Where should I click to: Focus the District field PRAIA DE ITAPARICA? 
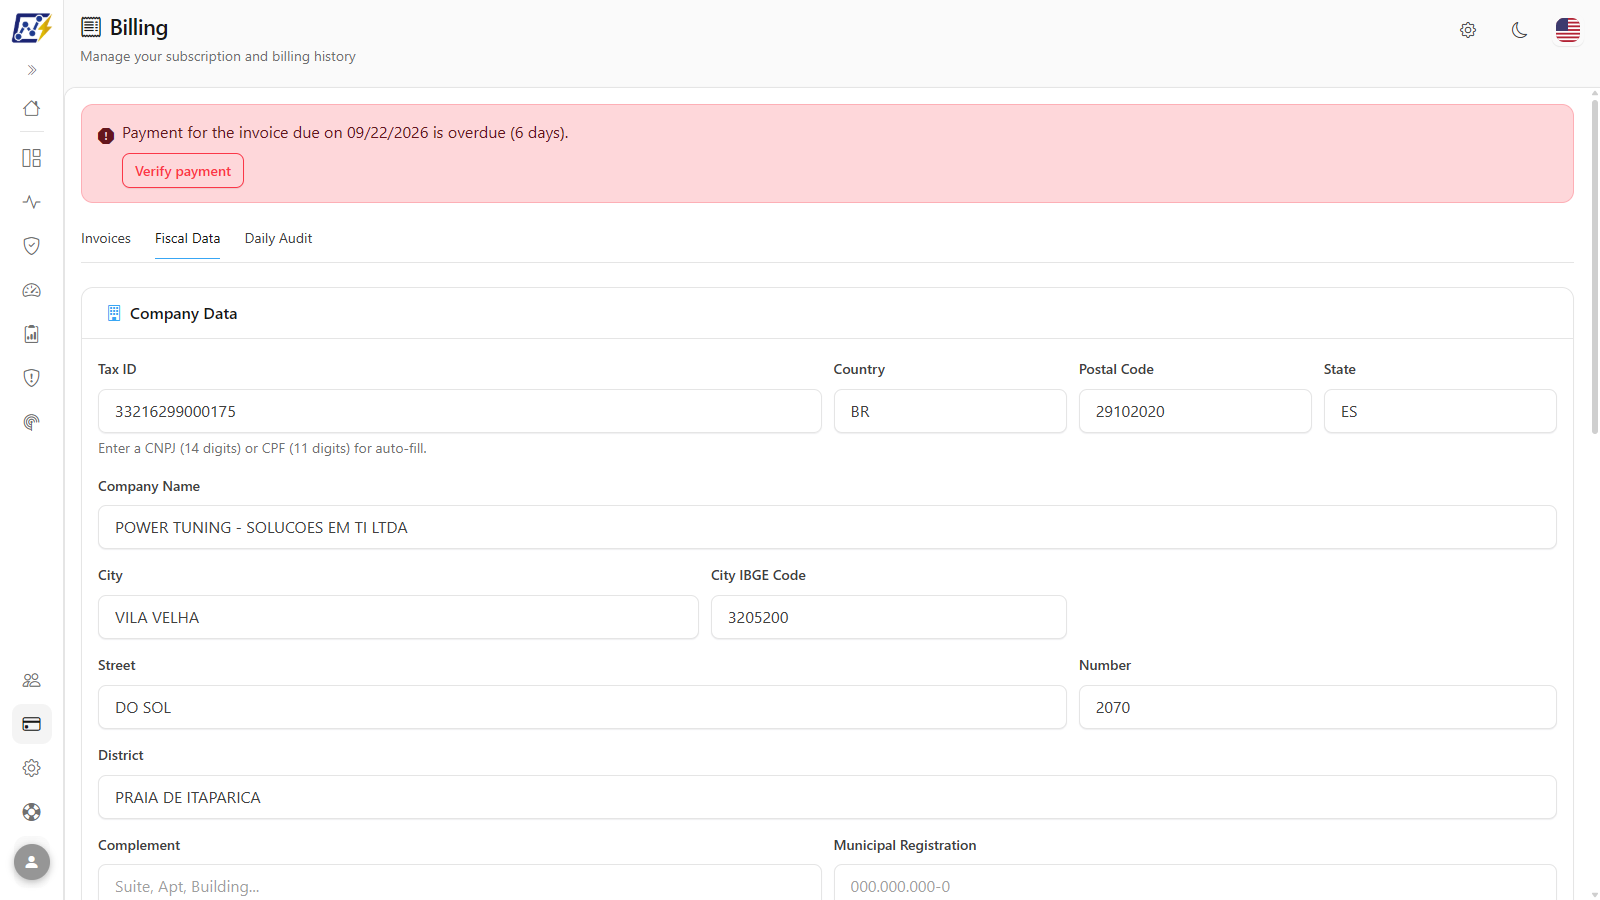coord(827,797)
